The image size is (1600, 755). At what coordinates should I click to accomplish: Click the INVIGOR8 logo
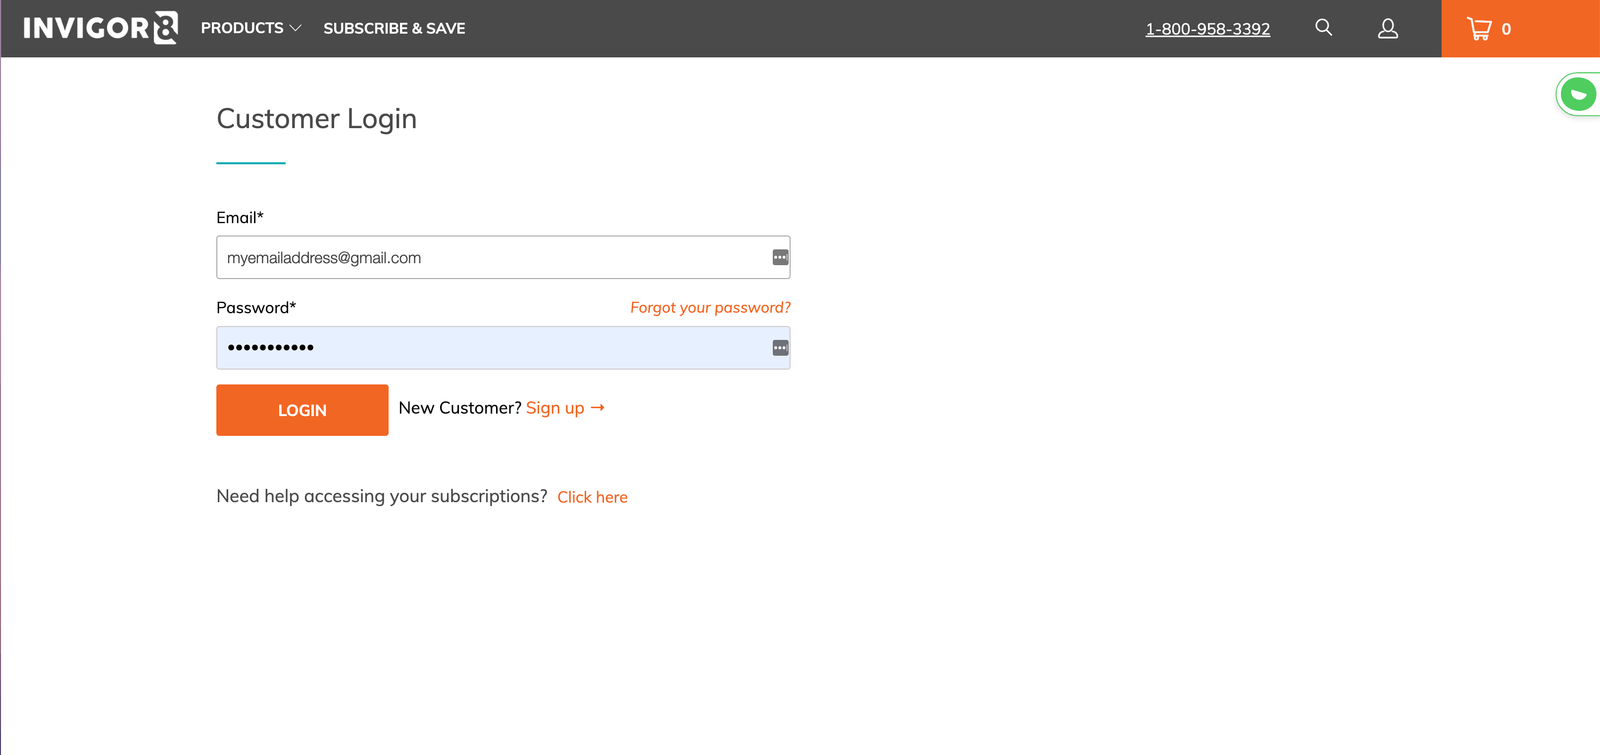point(100,28)
